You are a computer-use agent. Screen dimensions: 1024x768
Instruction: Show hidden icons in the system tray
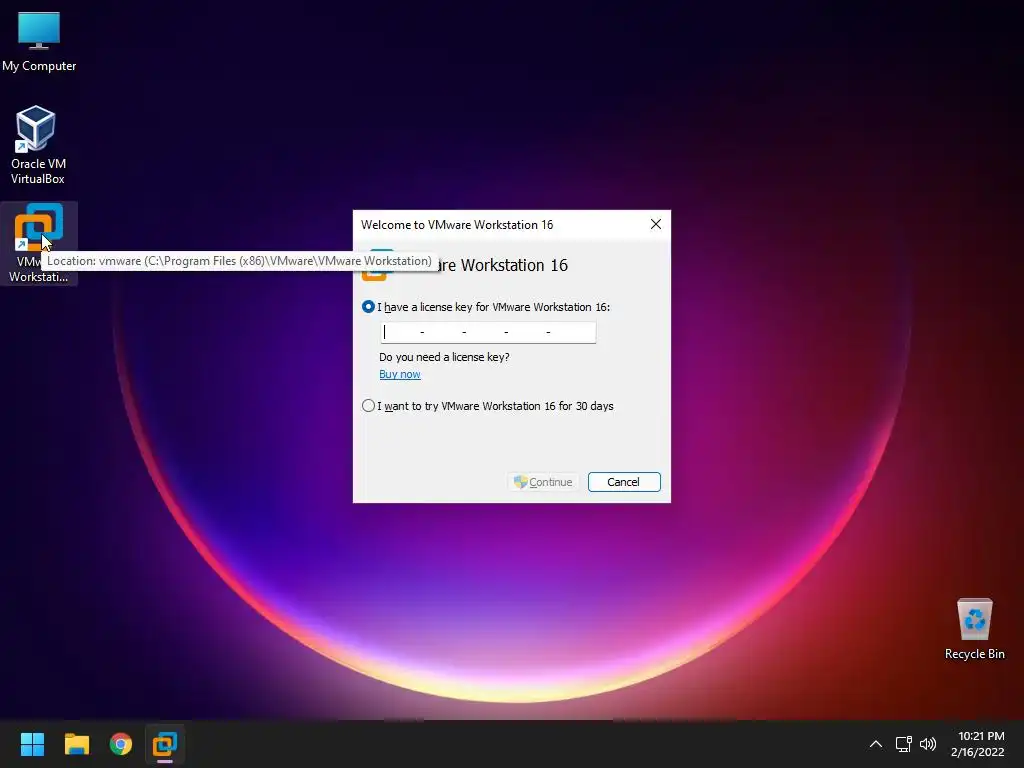pos(876,744)
